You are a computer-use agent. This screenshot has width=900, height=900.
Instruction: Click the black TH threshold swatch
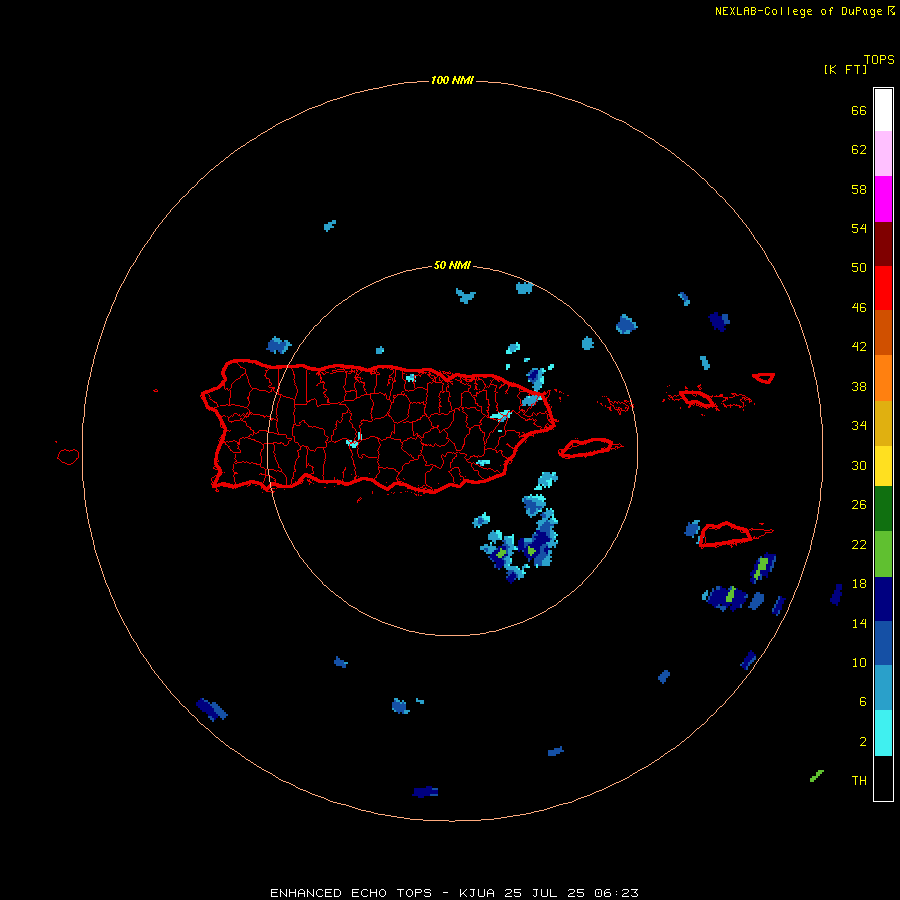(x=883, y=778)
